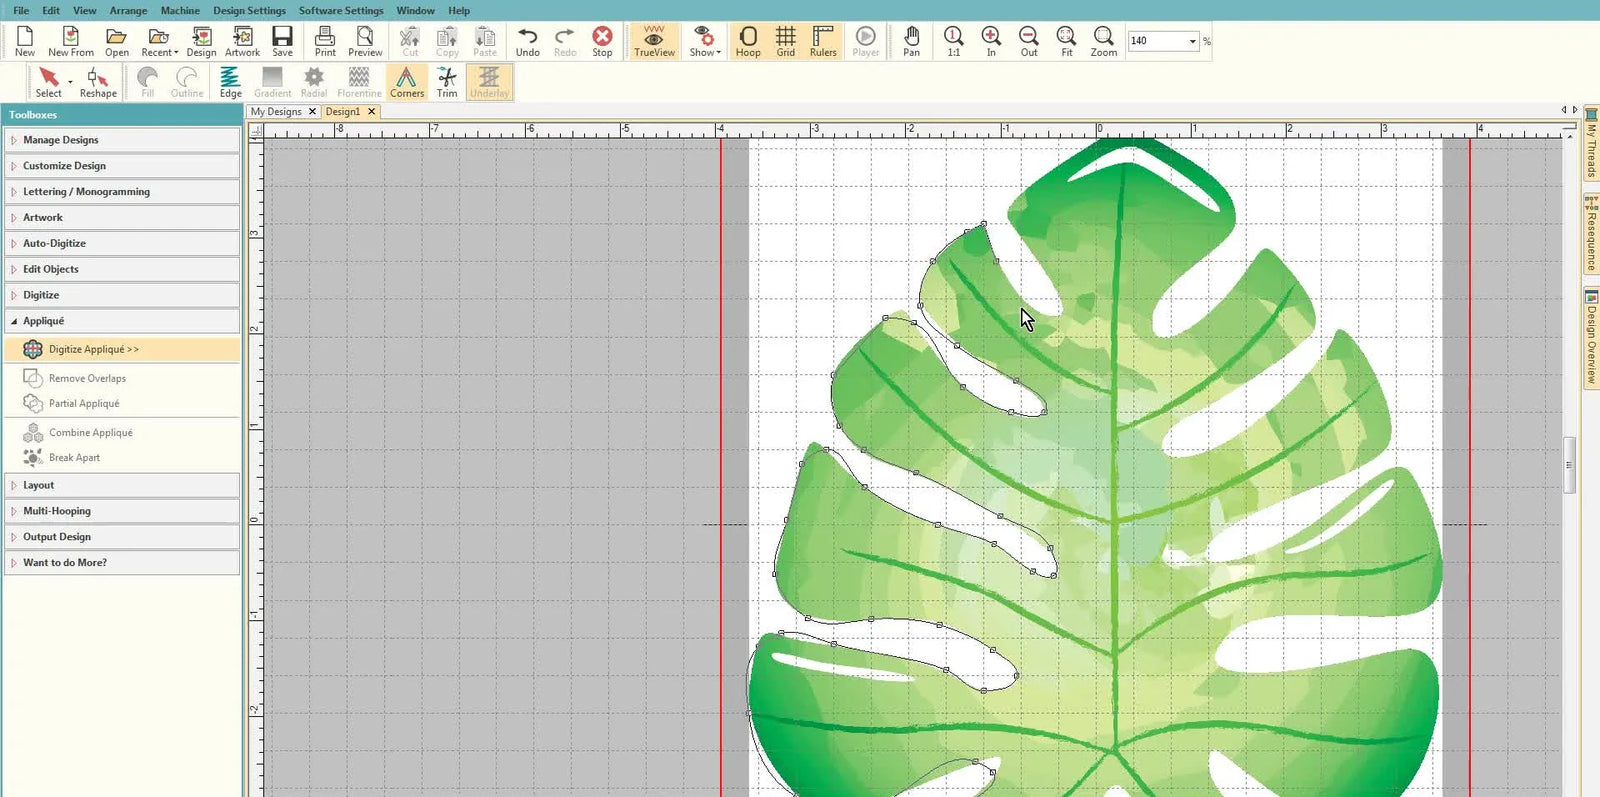Open the Help menu

pos(459,10)
